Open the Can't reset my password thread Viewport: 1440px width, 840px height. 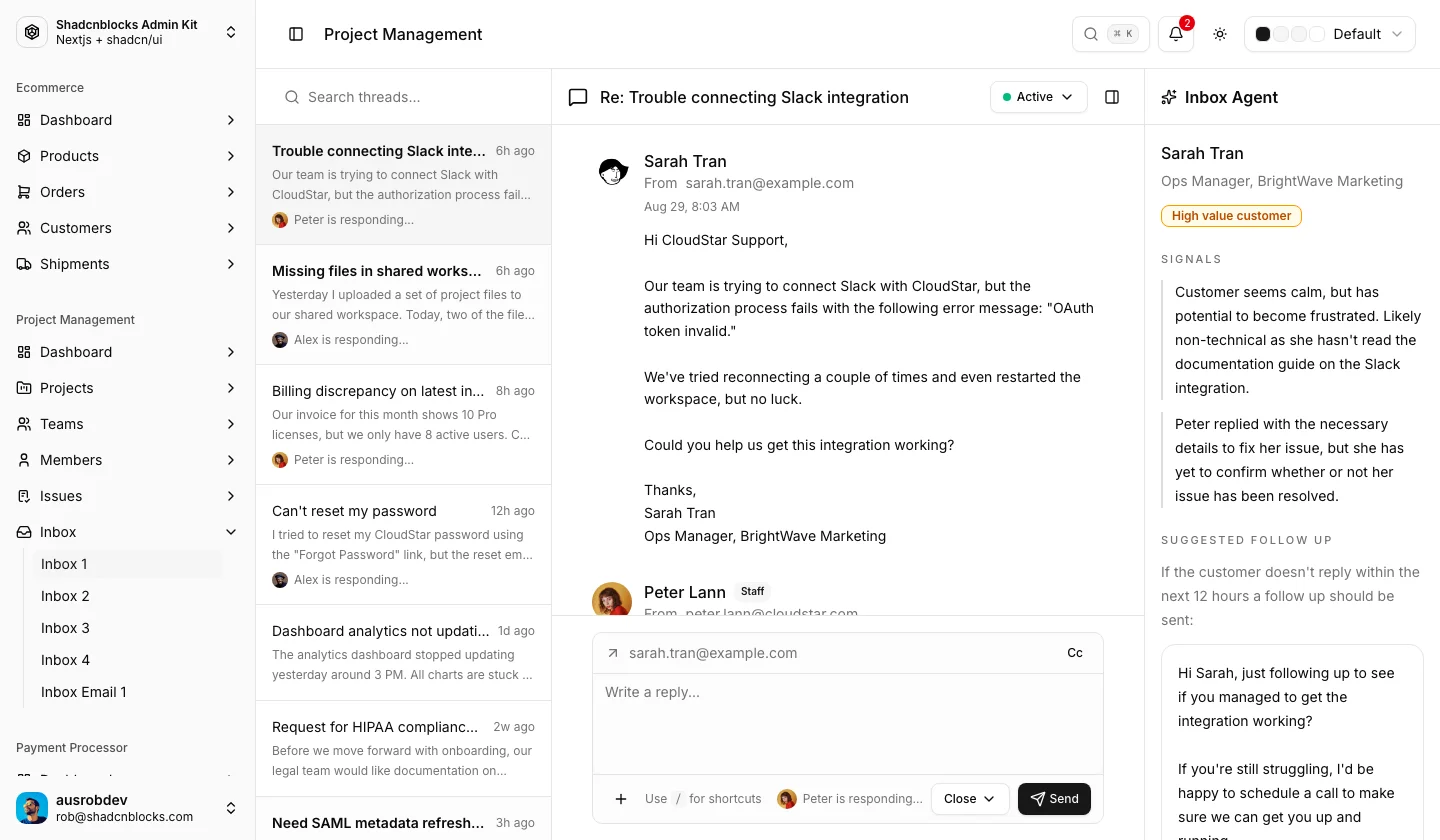403,545
